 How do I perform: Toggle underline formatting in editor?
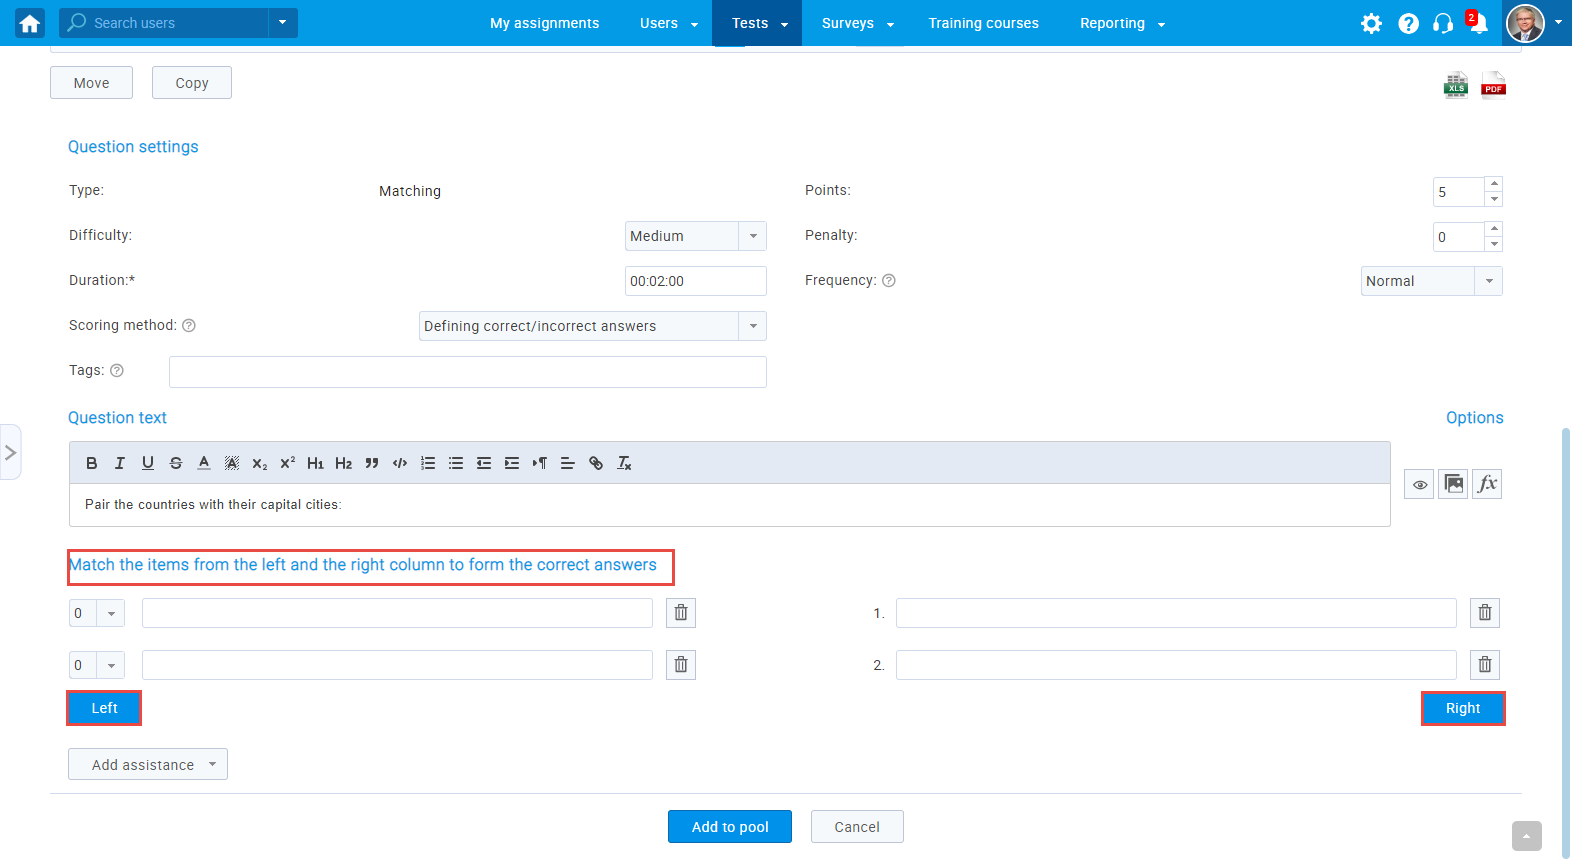148,463
